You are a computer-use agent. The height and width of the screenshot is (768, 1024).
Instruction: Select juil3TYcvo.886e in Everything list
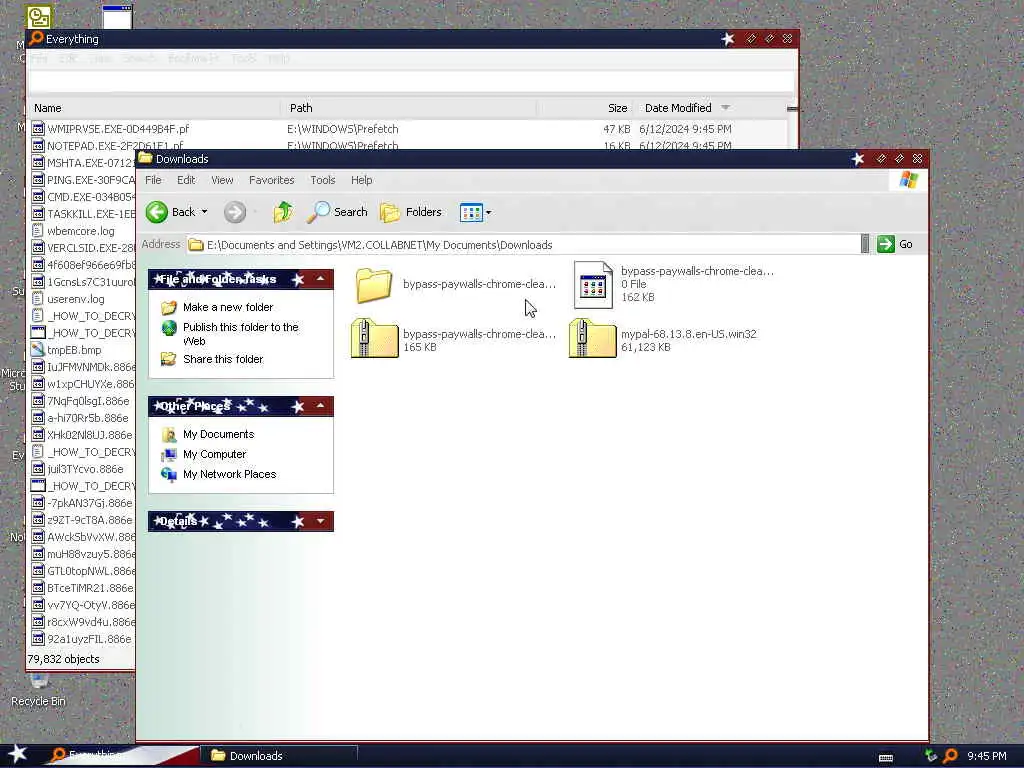85,469
